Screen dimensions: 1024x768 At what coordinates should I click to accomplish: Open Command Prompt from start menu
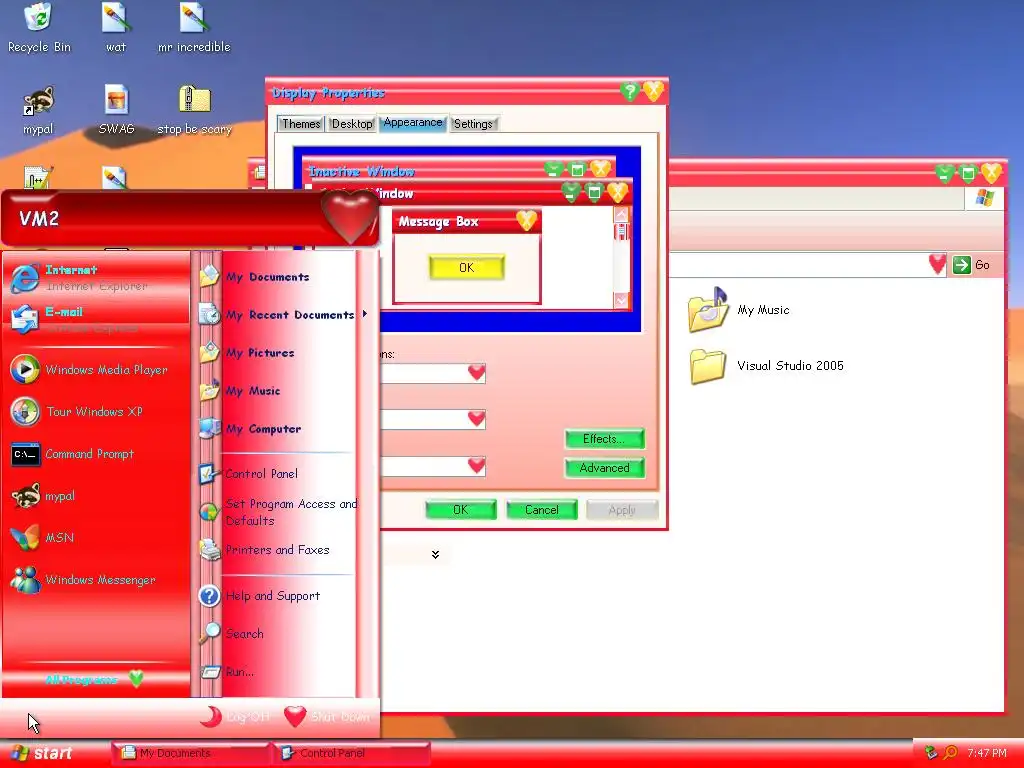[97, 454]
